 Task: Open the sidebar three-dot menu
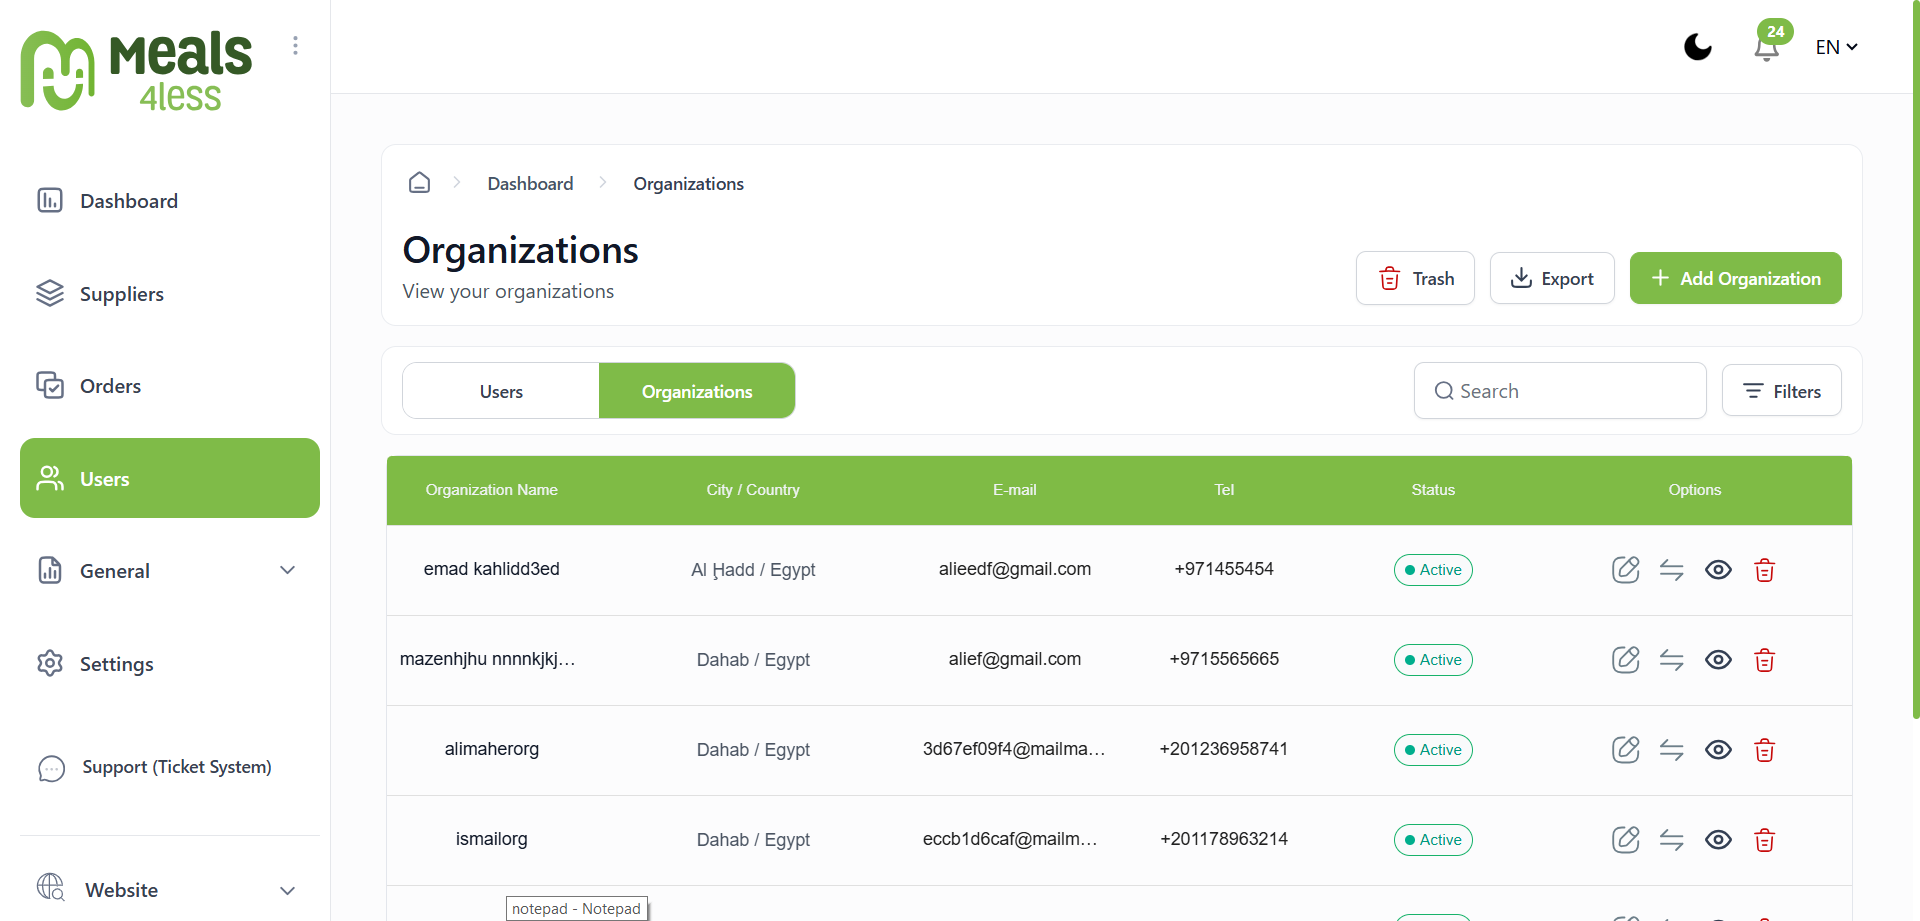point(295,46)
